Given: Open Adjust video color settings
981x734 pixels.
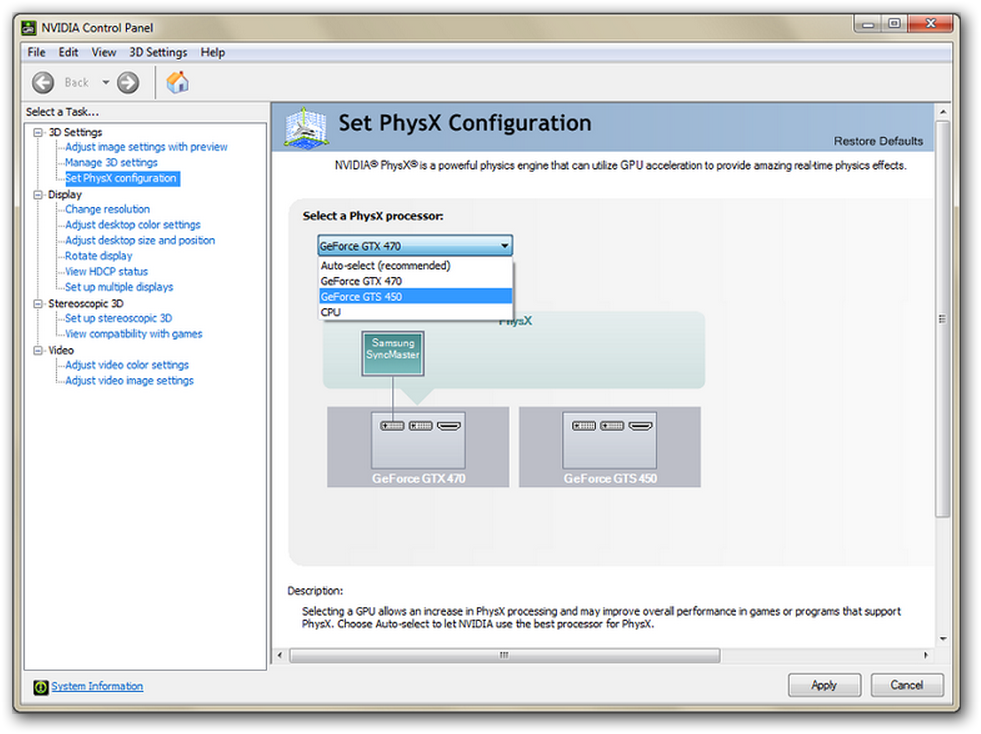Looking at the screenshot, I should (127, 365).
